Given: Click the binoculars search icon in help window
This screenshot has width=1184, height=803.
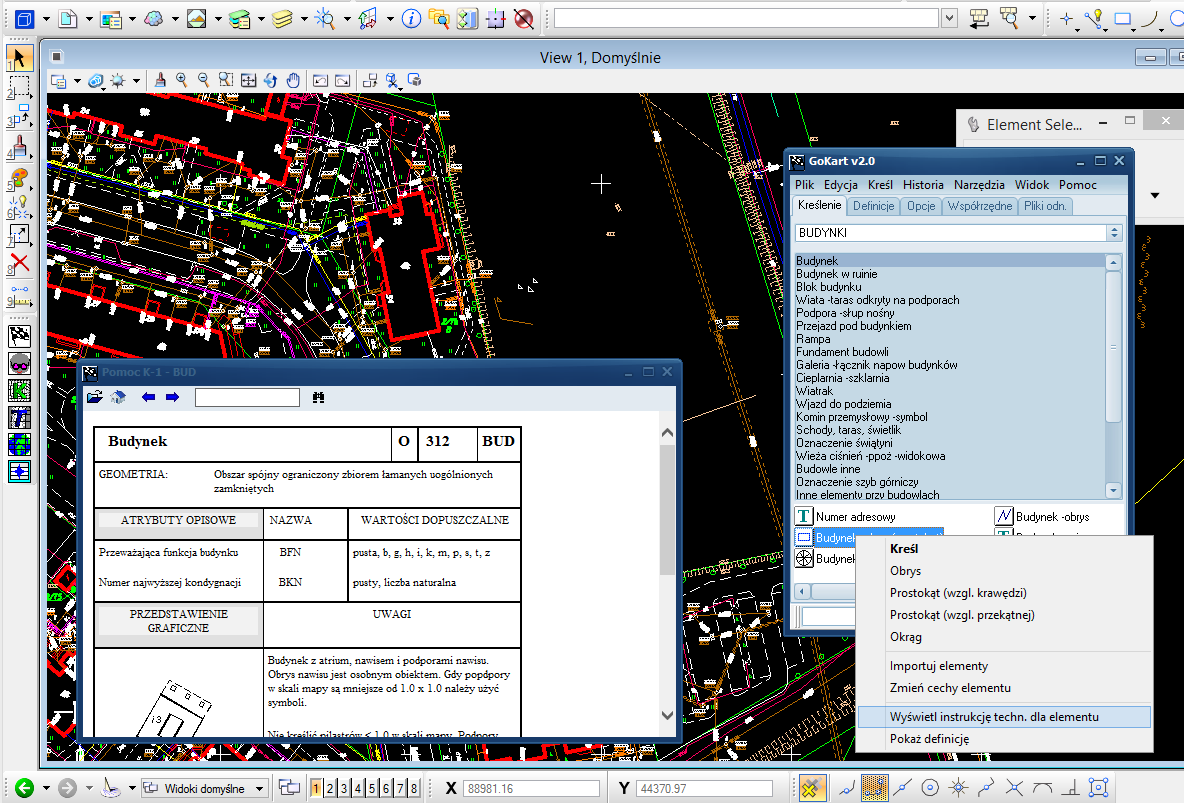Looking at the screenshot, I should (x=319, y=397).
